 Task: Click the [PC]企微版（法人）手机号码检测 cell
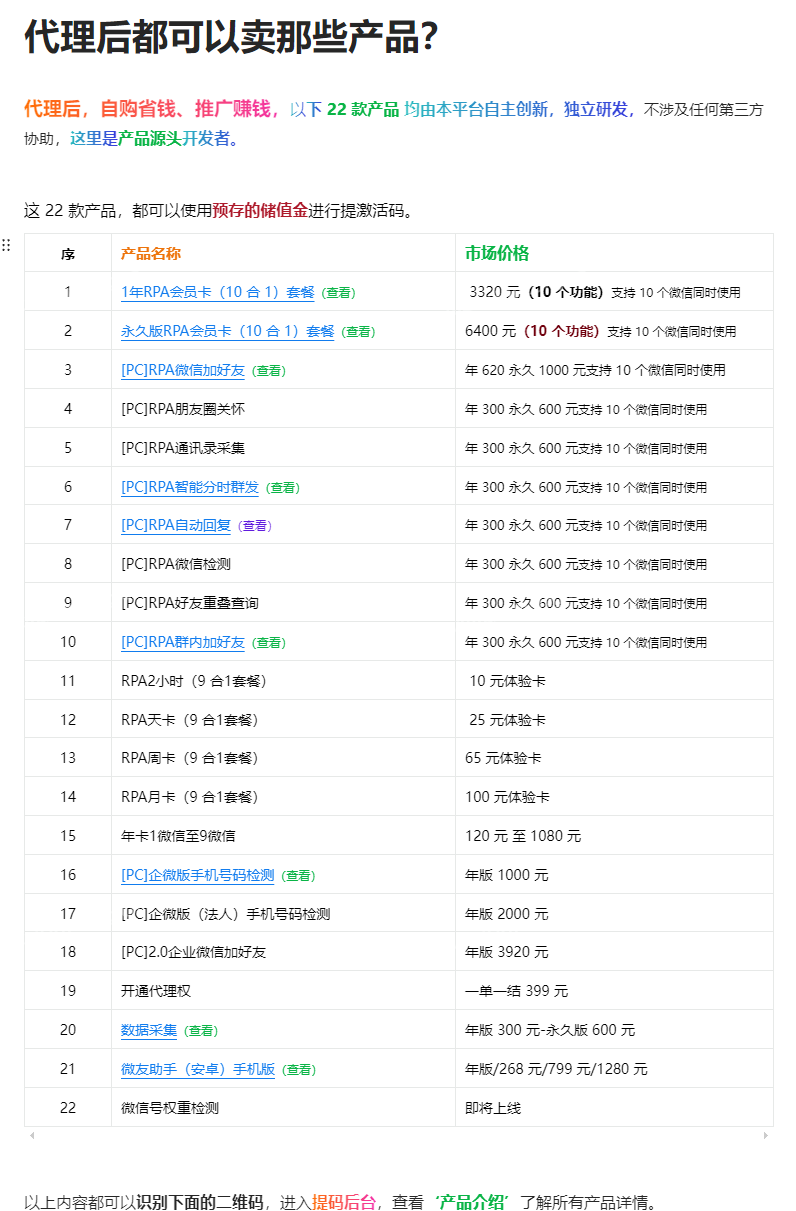coord(283,914)
